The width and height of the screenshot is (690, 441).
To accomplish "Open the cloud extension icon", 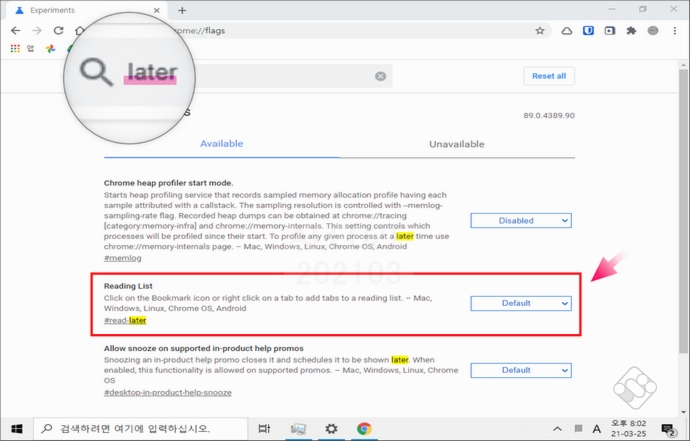I will pyautogui.click(x=567, y=31).
